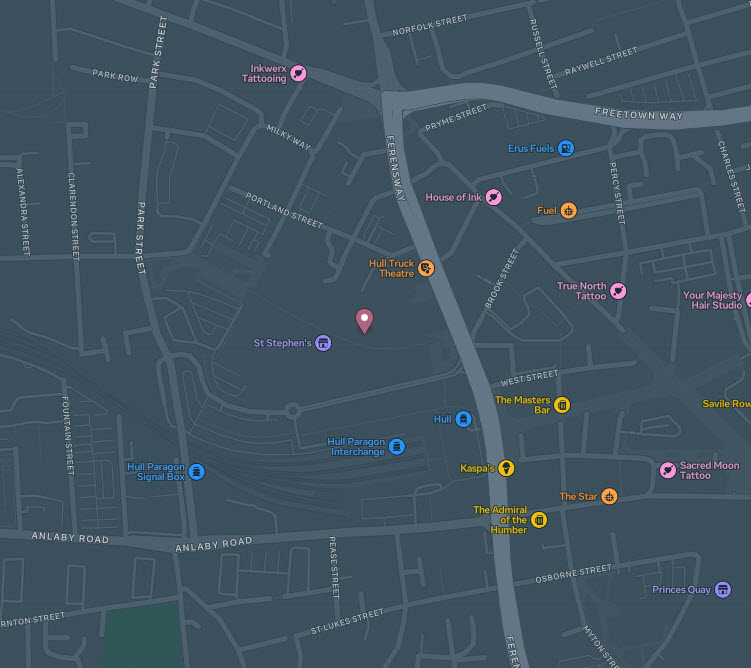Select the Sacred Moon Tattoo label
Image resolution: width=751 pixels, height=668 pixels.
709,470
